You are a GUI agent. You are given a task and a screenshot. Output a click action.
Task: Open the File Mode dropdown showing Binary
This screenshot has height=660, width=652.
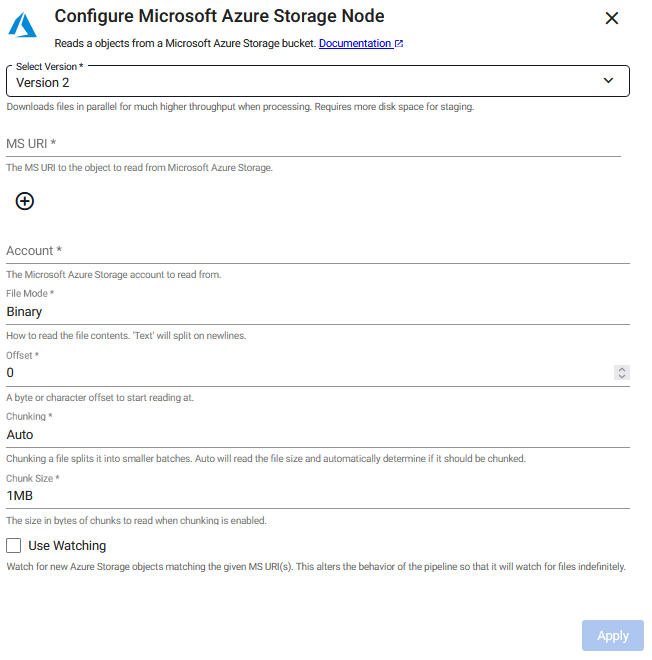[318, 312]
